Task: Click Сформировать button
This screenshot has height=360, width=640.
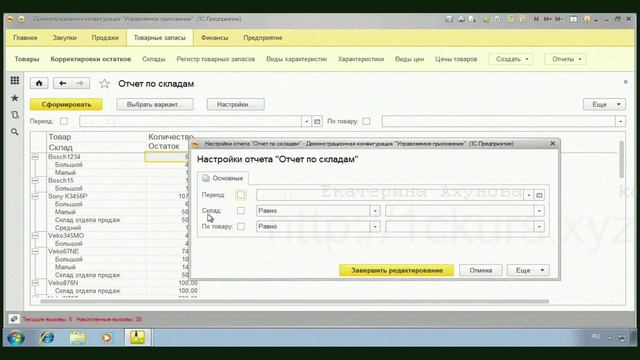Action: click(x=66, y=104)
